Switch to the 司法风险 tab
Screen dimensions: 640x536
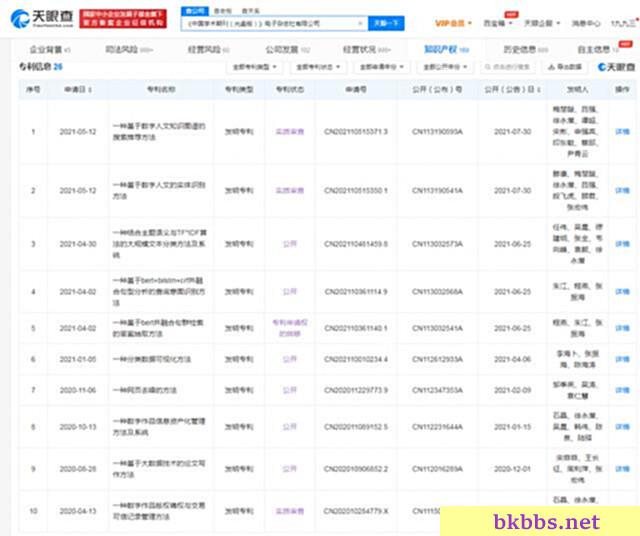(x=129, y=50)
